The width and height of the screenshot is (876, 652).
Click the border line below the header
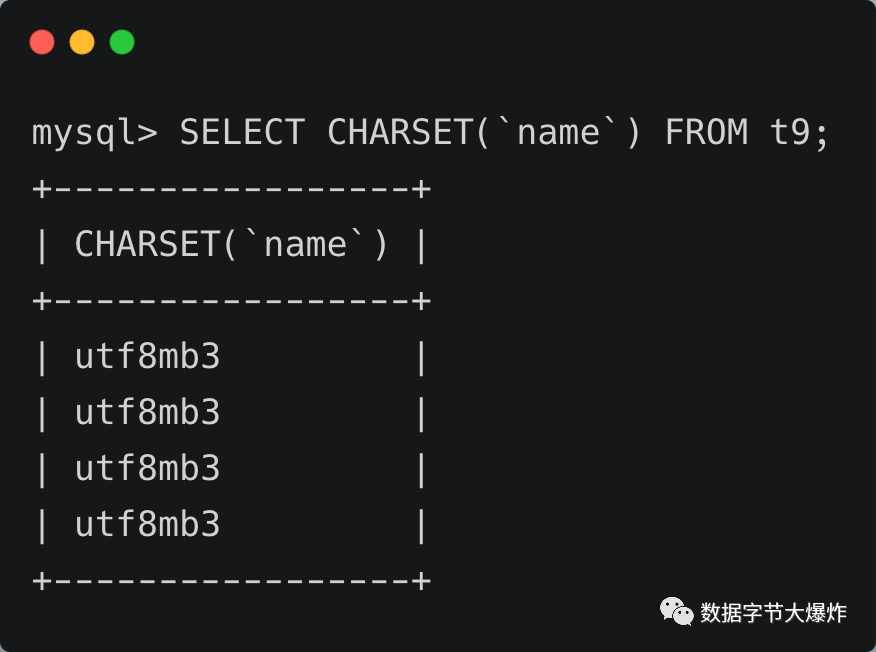[x=231, y=301]
